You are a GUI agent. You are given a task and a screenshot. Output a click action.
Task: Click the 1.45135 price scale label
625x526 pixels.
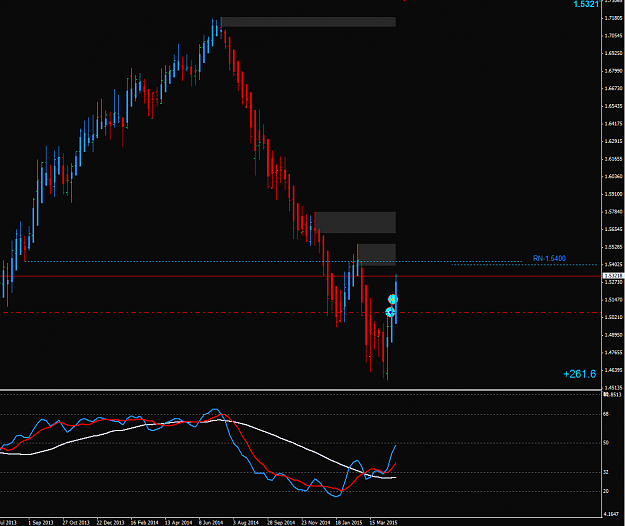pos(613,388)
